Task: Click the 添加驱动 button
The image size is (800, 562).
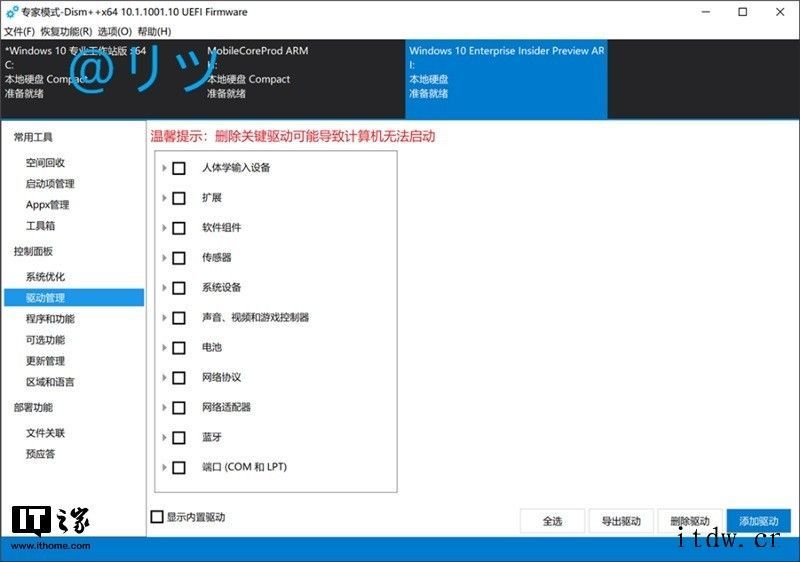Action: point(759,521)
